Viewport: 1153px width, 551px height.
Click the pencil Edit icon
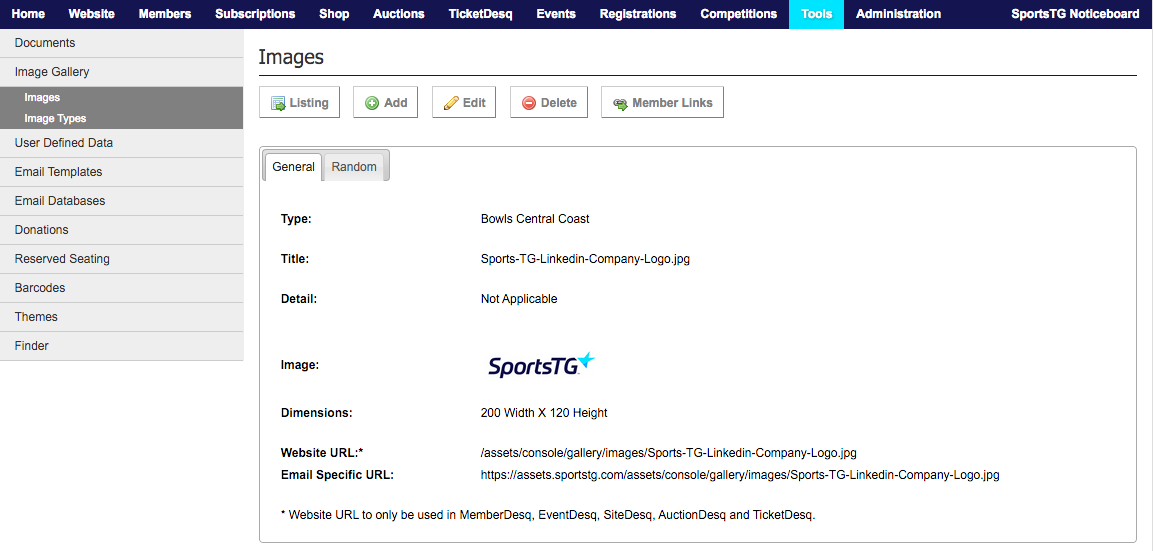coord(451,103)
